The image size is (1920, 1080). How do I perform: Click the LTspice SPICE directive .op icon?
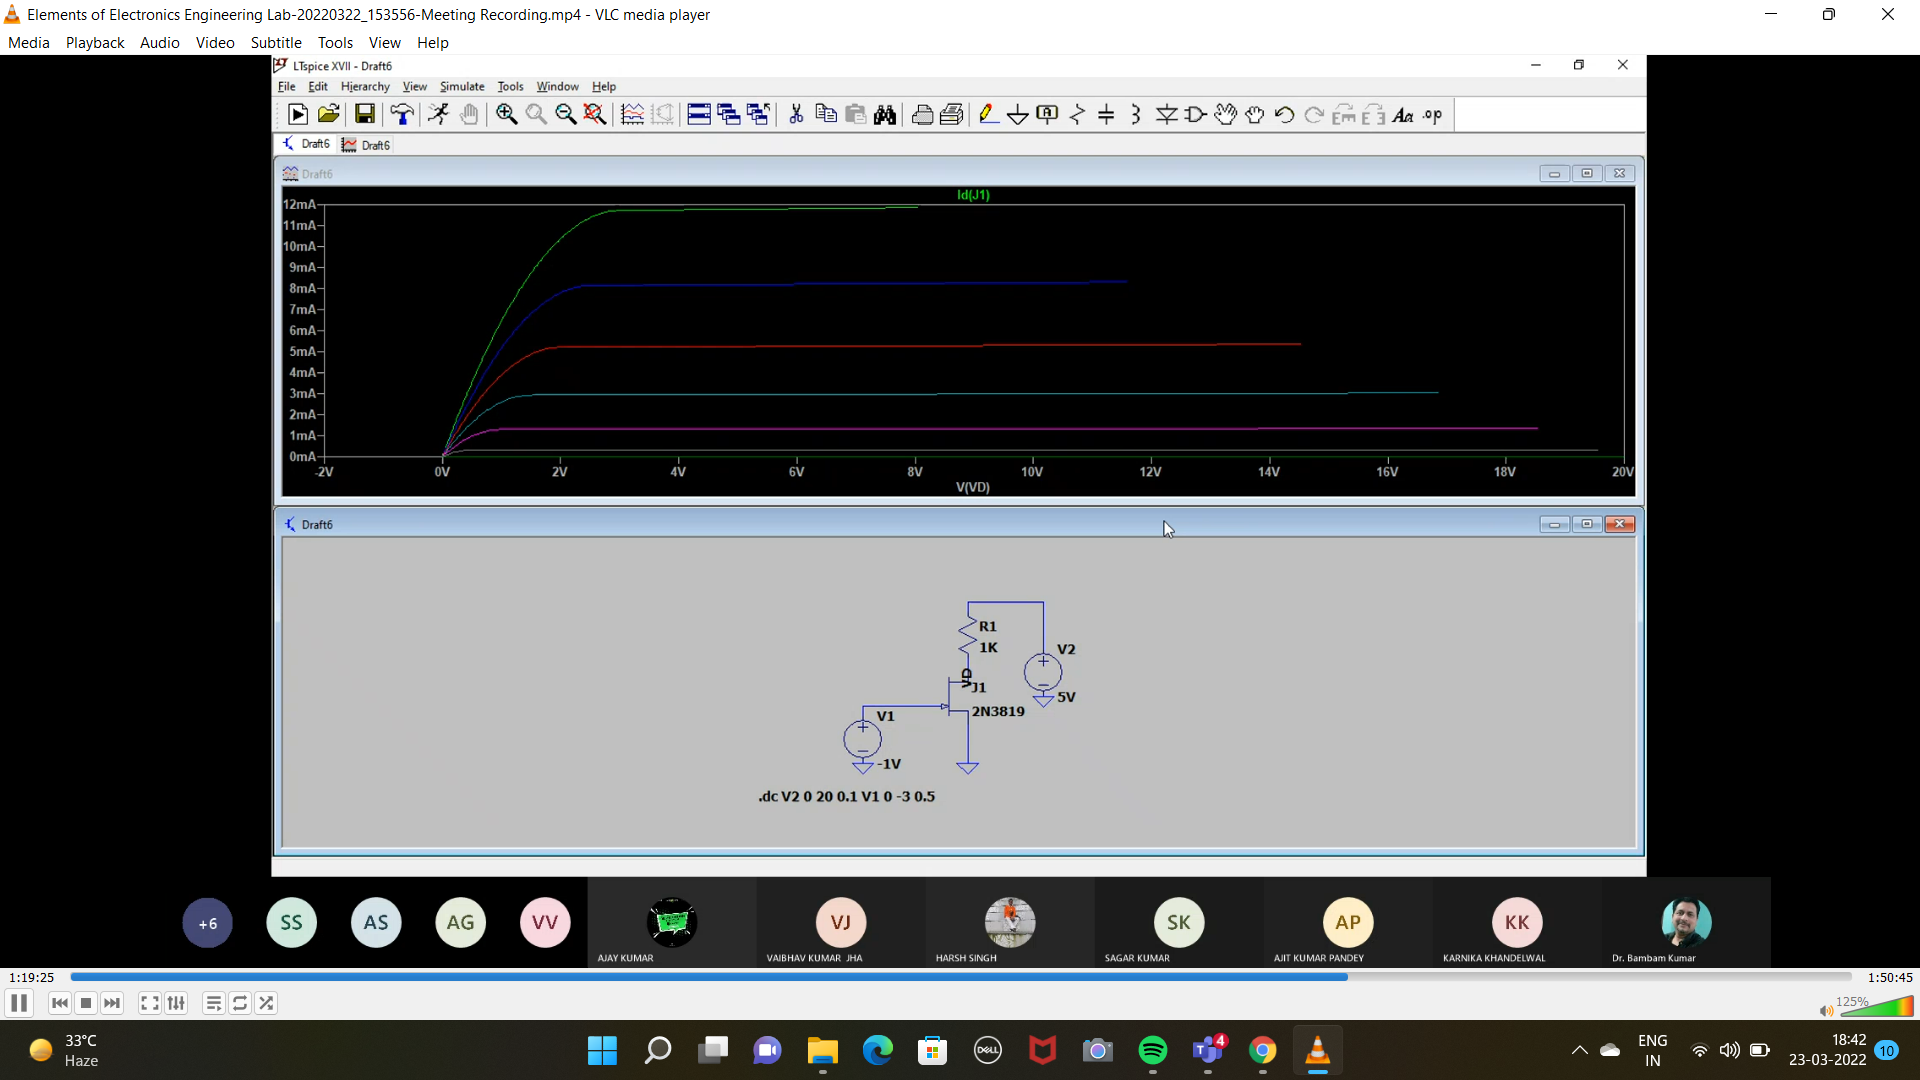(1433, 115)
